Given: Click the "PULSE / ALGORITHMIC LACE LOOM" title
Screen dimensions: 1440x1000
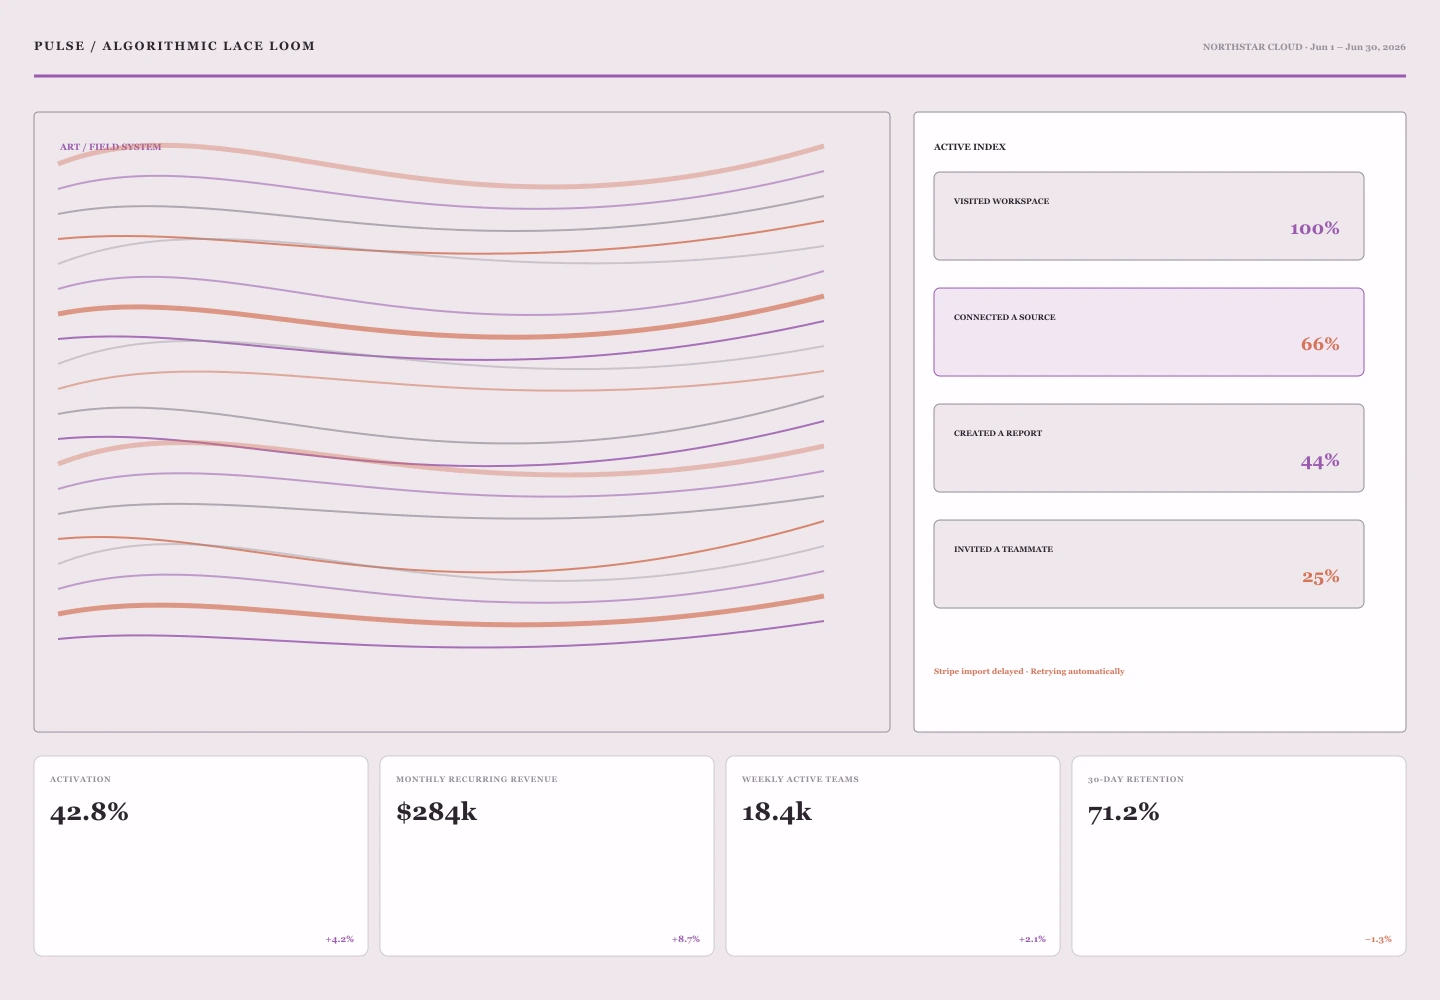Looking at the screenshot, I should (x=174, y=46).
